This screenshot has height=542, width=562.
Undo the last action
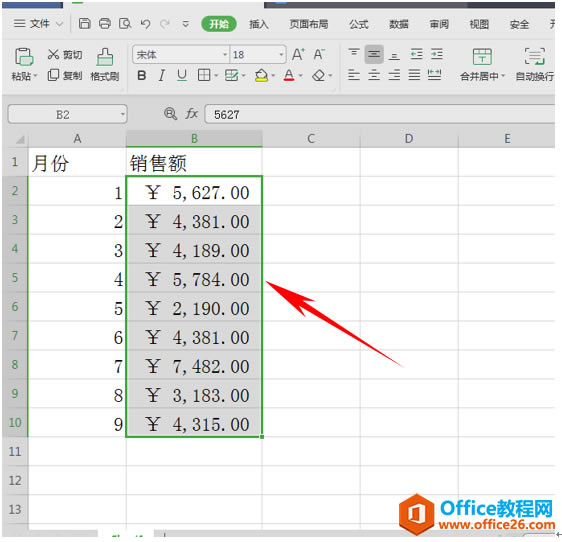point(145,24)
